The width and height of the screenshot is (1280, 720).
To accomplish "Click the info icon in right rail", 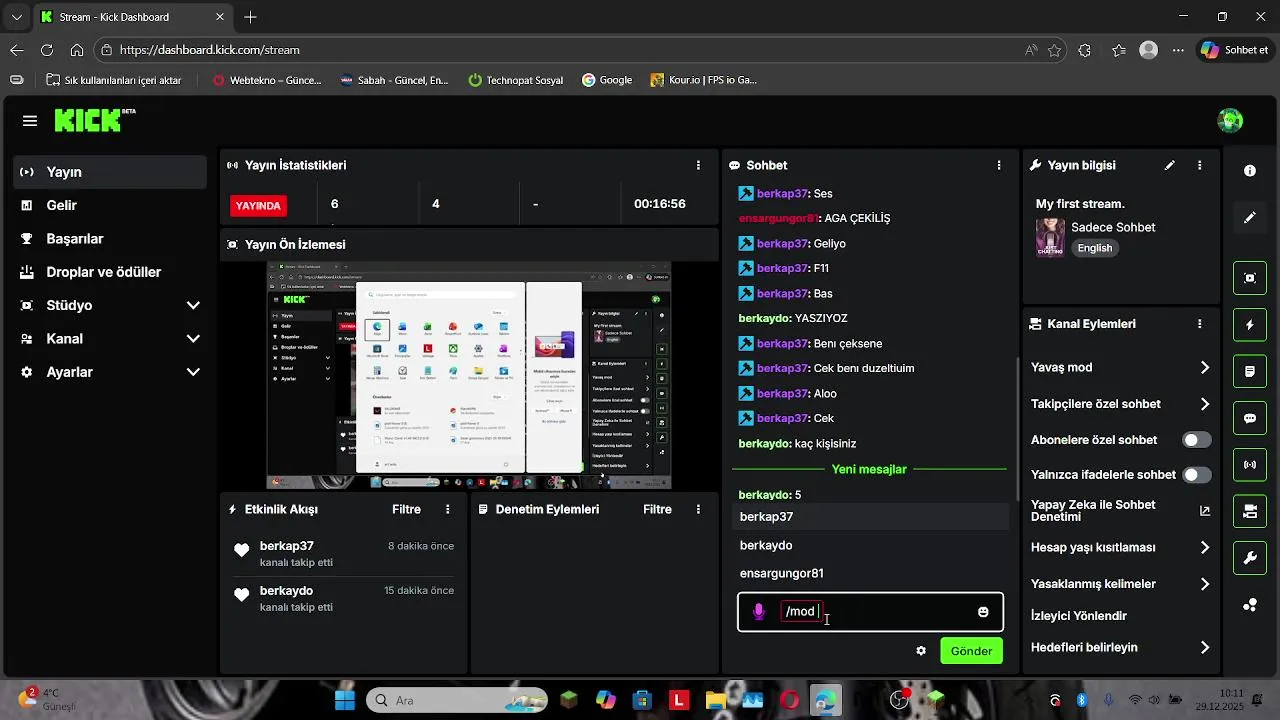I will coord(1250,171).
